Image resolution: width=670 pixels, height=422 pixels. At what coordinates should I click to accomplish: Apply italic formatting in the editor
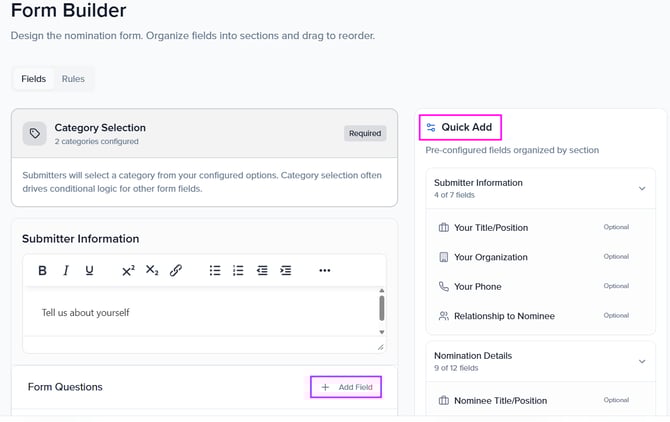pos(66,271)
